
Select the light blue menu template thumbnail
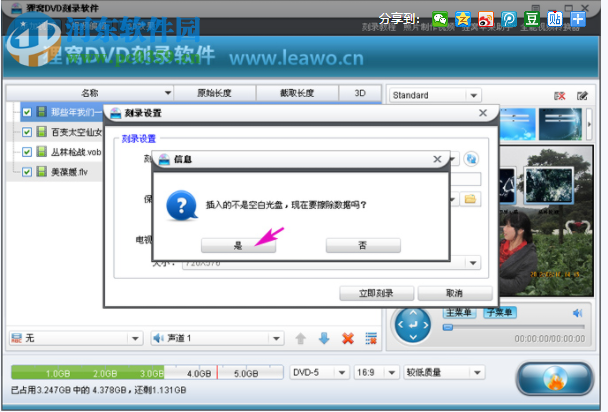518,124
